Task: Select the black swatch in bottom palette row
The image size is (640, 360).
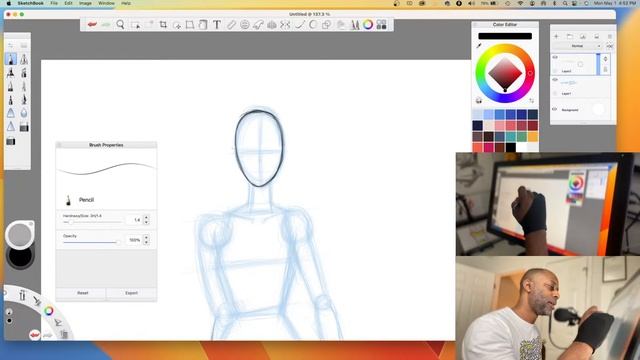Action: (511, 147)
